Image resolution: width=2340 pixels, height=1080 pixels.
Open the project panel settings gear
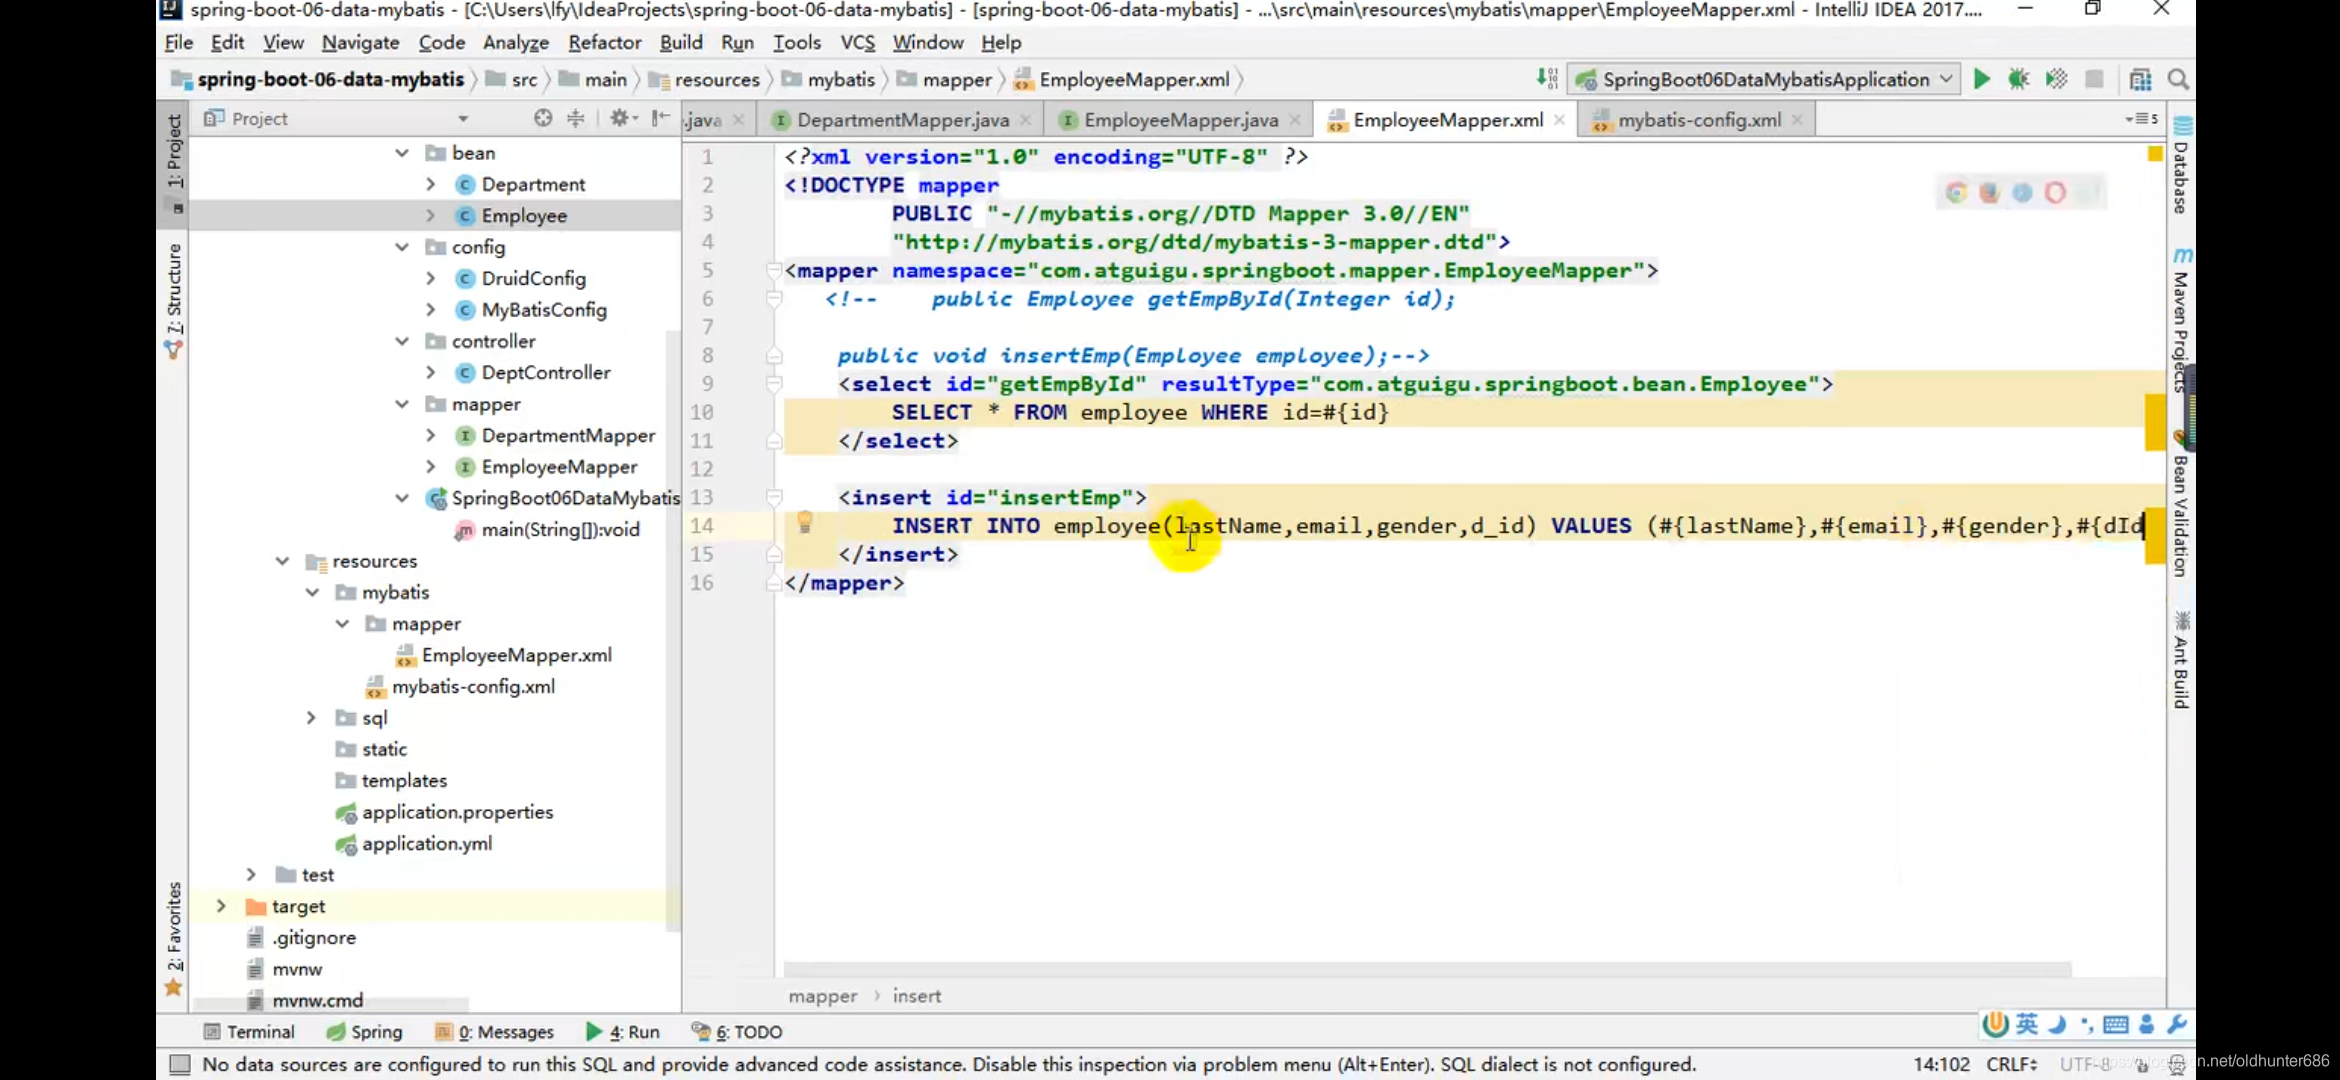(619, 118)
